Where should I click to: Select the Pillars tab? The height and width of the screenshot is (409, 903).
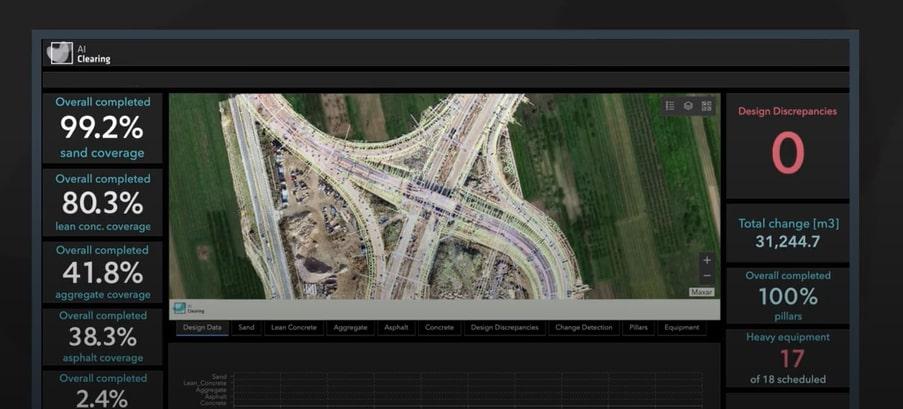point(638,327)
